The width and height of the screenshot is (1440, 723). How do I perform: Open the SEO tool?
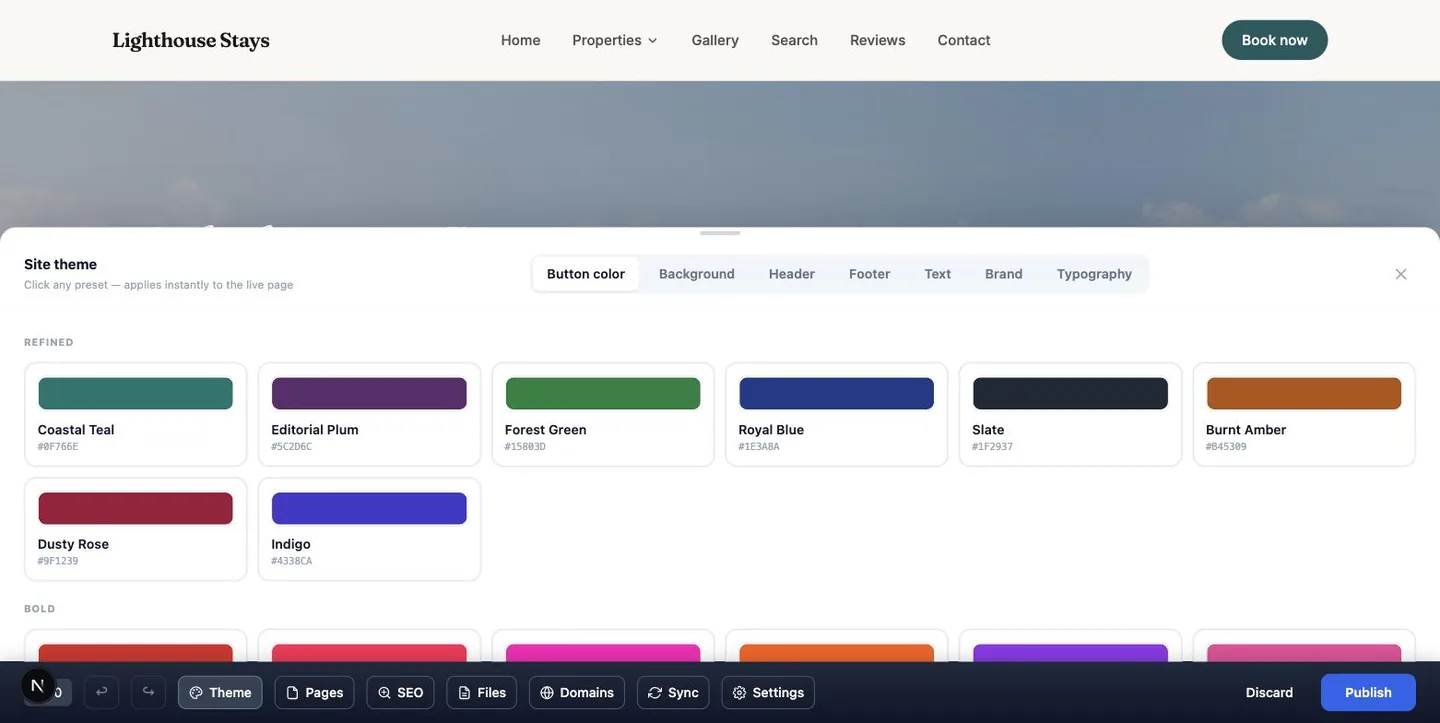tap(400, 692)
